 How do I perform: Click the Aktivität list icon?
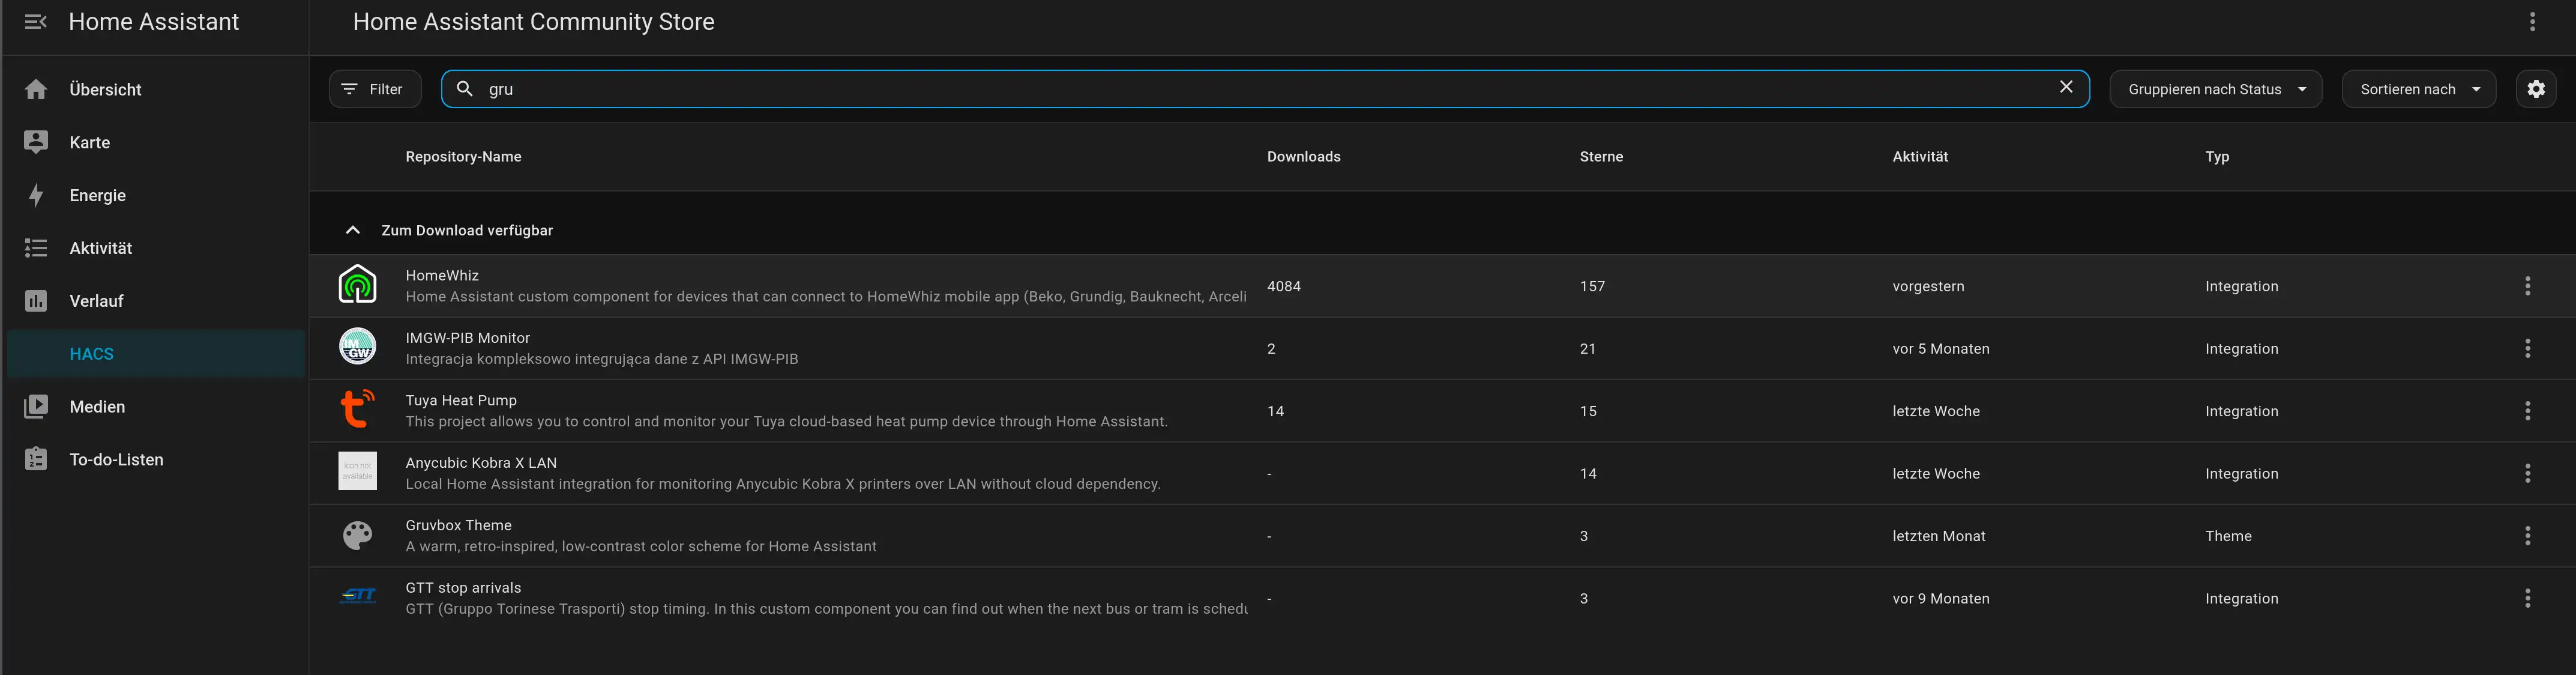tap(36, 248)
